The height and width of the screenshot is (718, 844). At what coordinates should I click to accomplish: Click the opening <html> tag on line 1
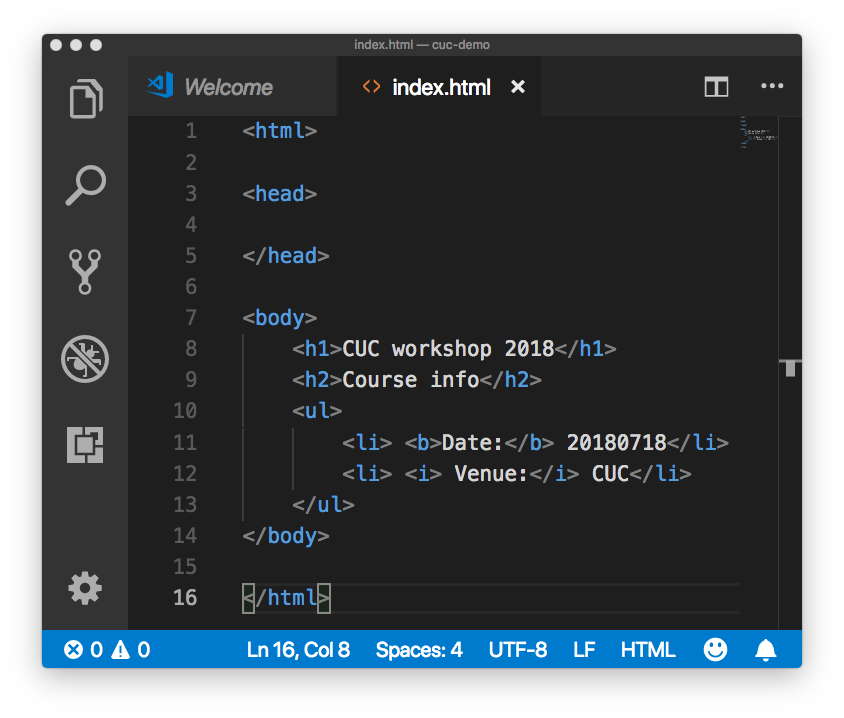tap(280, 131)
